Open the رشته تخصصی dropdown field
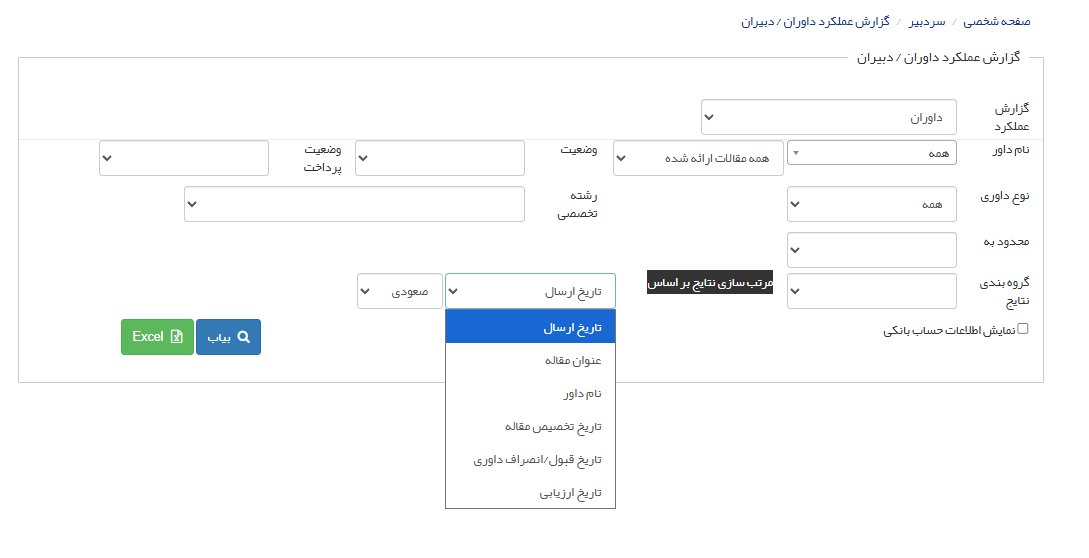The image size is (1089, 558). coord(354,204)
